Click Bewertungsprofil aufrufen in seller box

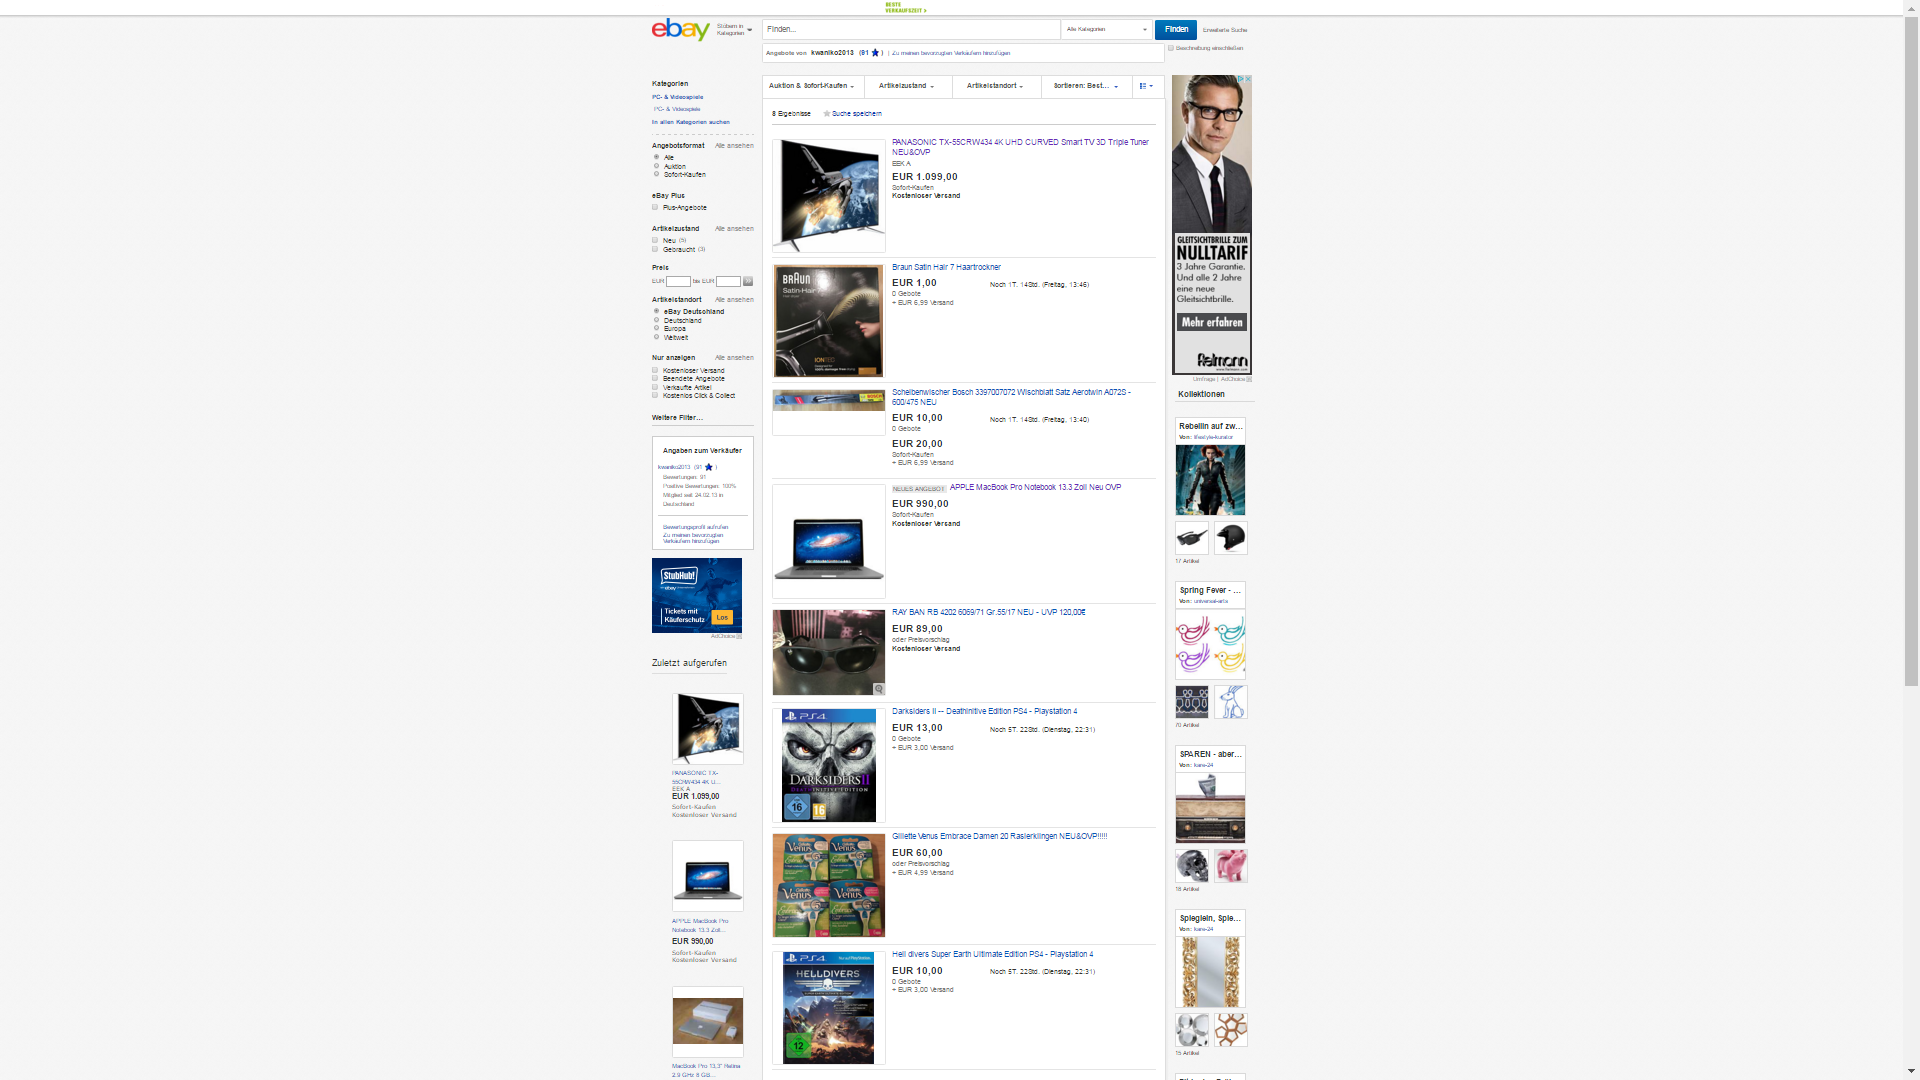pyautogui.click(x=695, y=527)
